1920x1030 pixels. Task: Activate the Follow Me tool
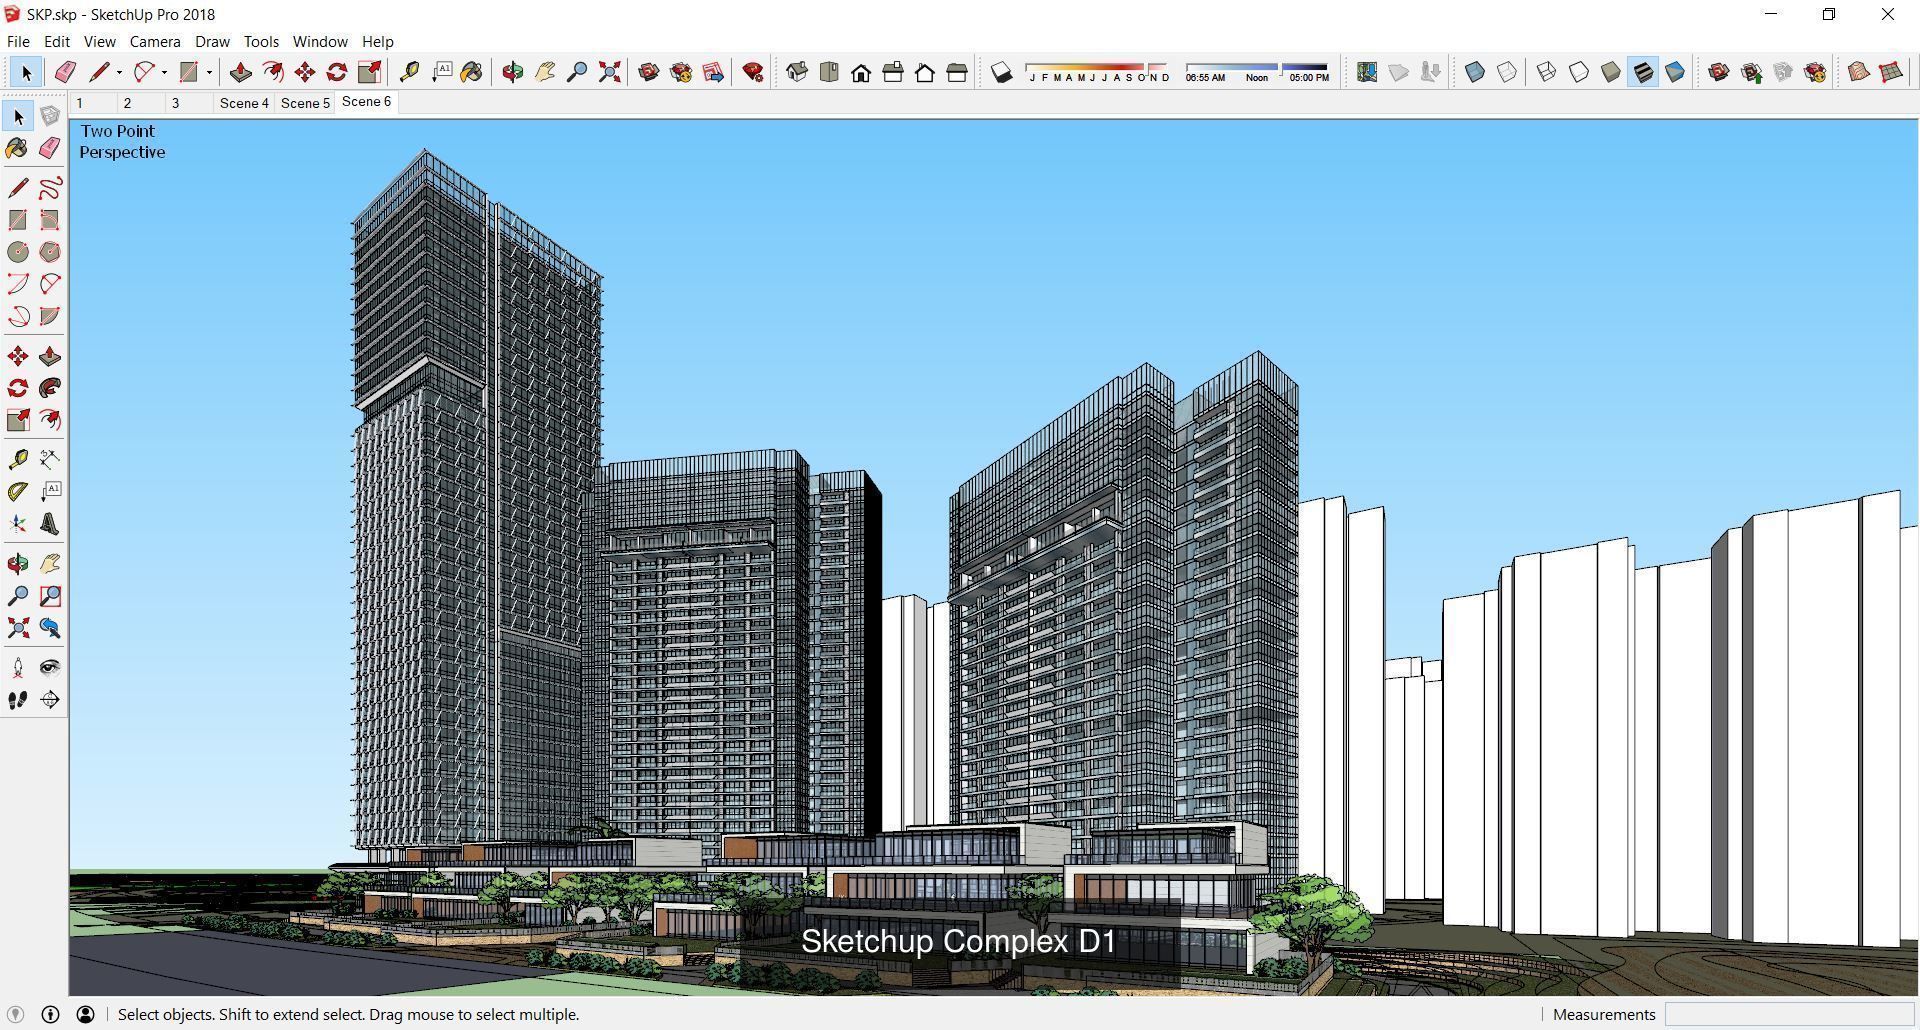[50, 388]
